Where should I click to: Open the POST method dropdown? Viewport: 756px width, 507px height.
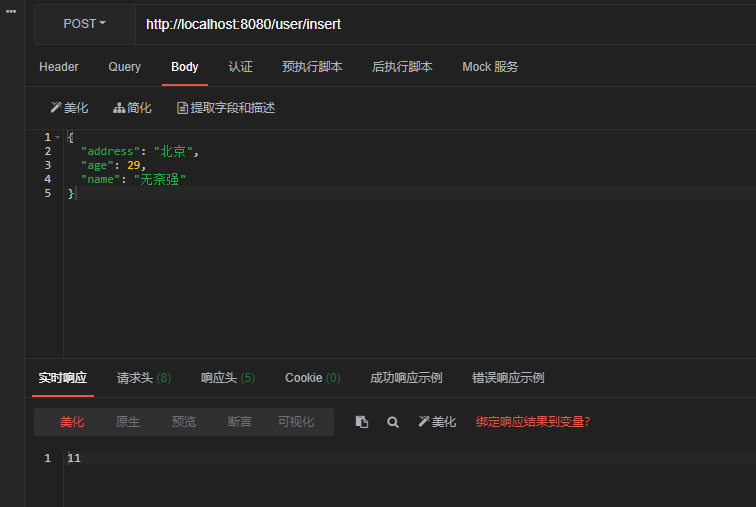coord(85,23)
